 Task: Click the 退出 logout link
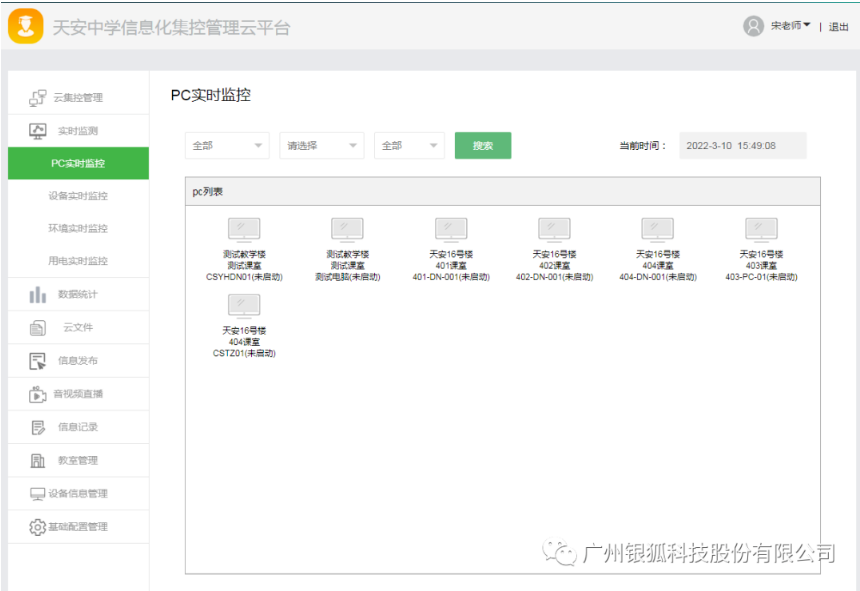(838, 27)
